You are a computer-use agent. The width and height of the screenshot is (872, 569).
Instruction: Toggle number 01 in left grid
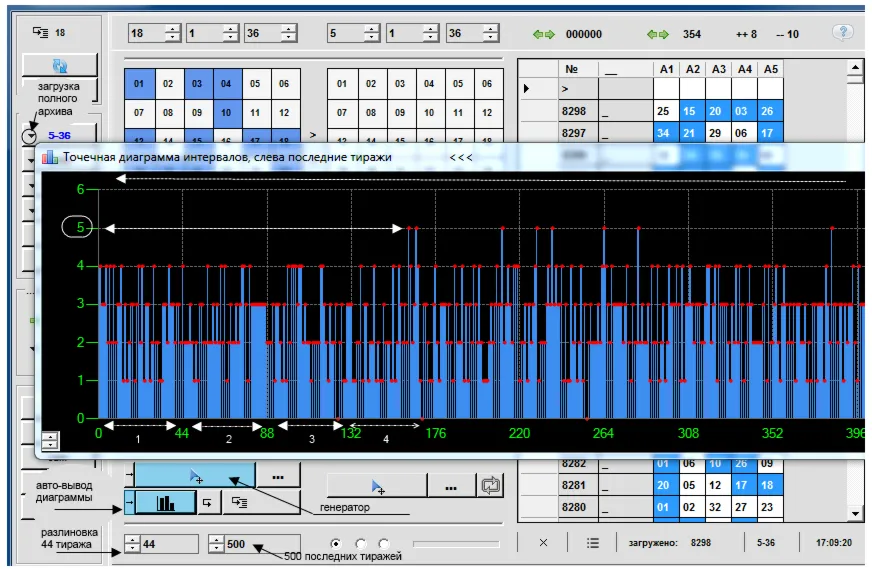139,83
